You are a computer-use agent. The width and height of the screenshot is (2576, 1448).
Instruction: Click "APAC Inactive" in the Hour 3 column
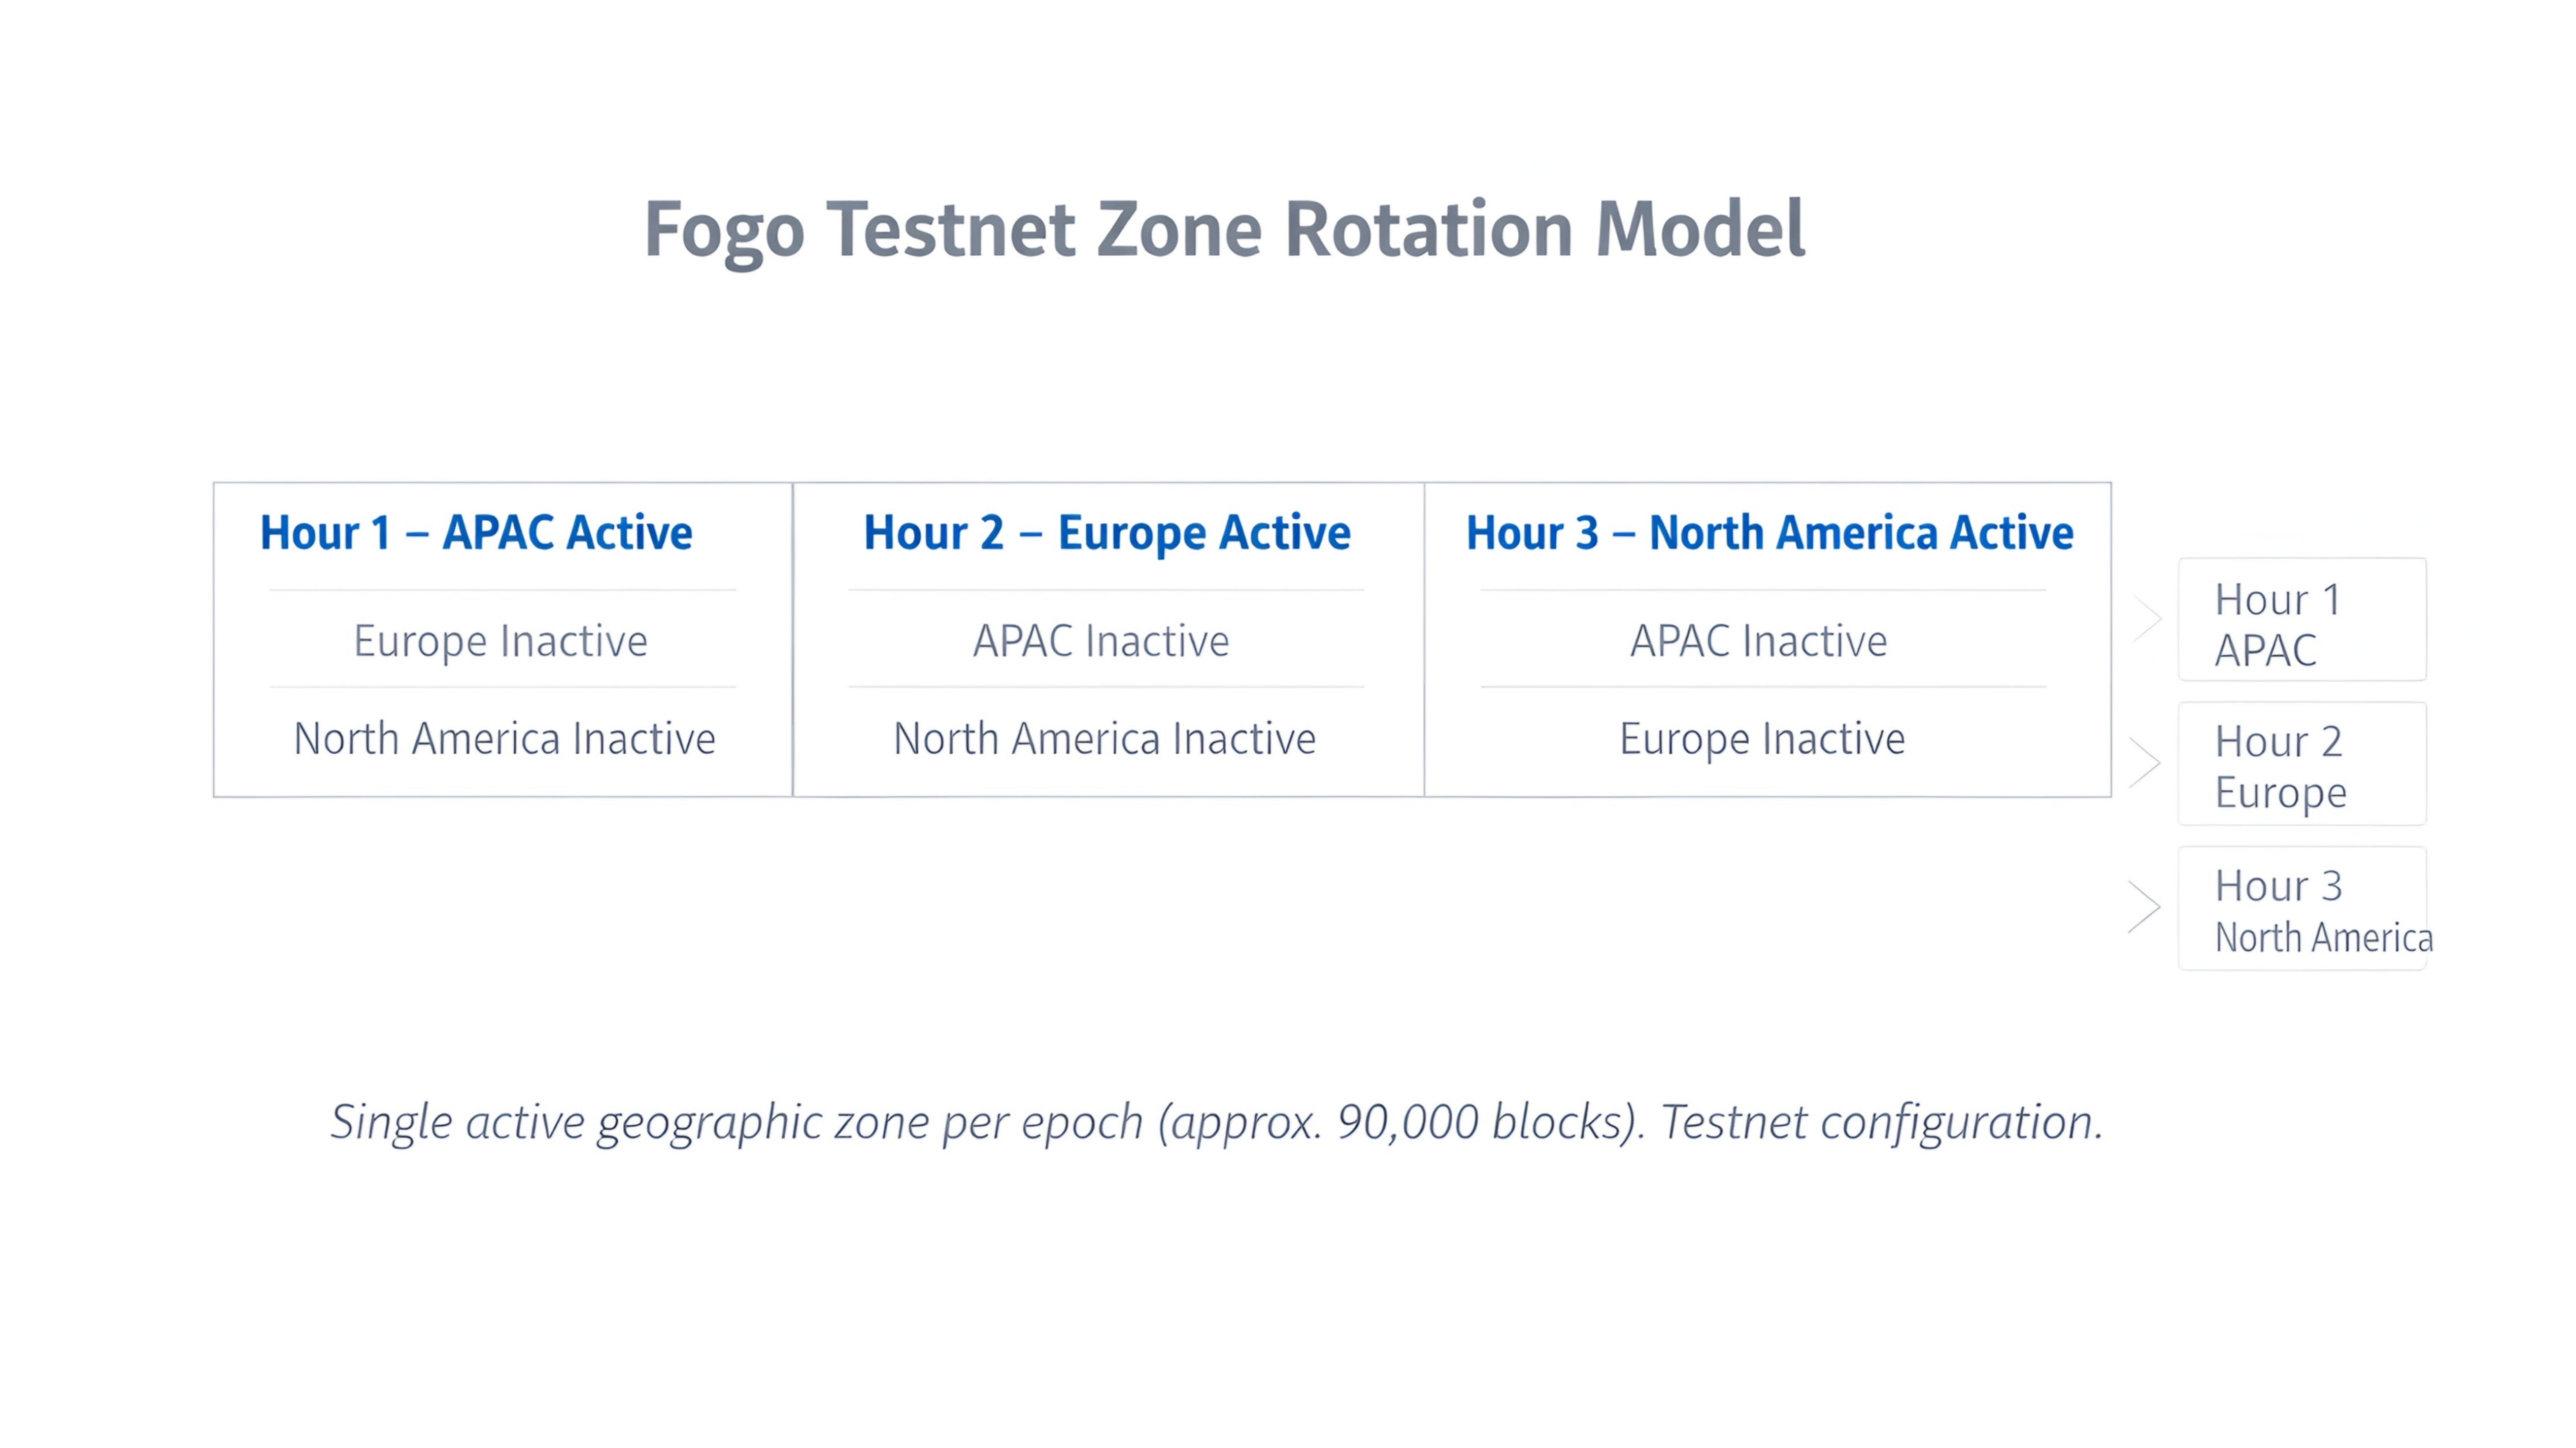point(1758,641)
